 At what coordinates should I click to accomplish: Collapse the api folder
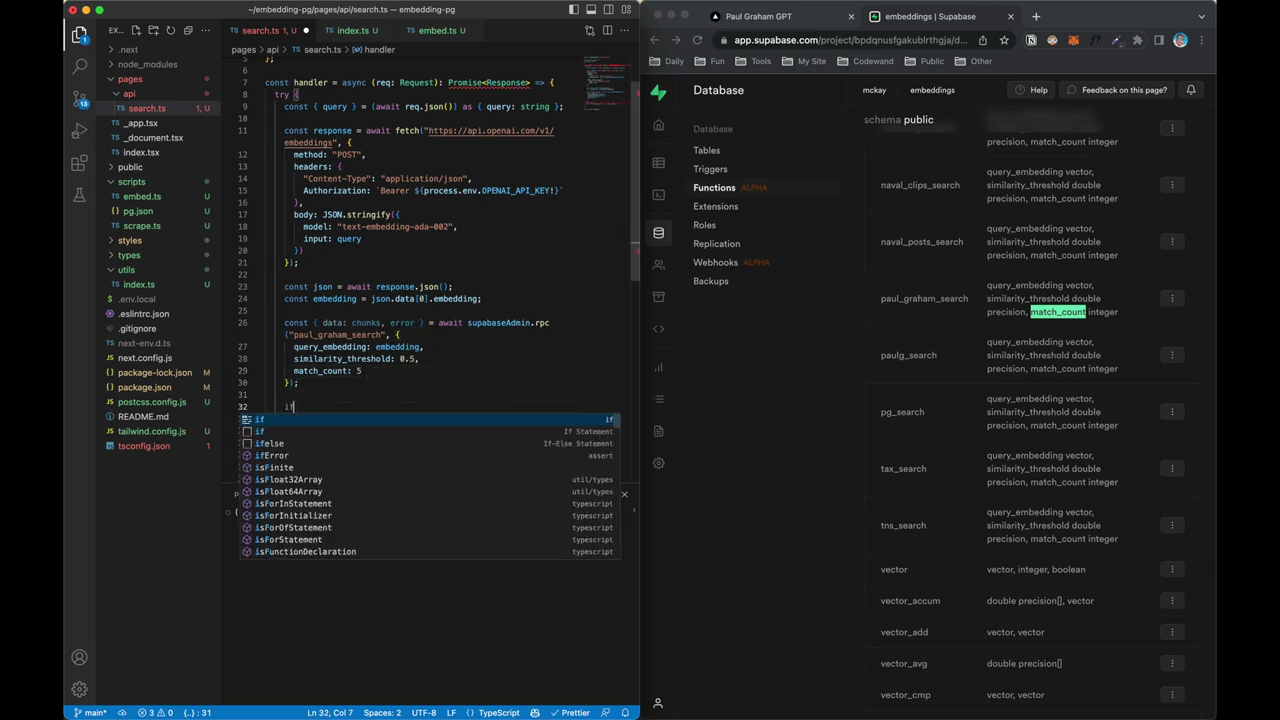[x=129, y=94]
